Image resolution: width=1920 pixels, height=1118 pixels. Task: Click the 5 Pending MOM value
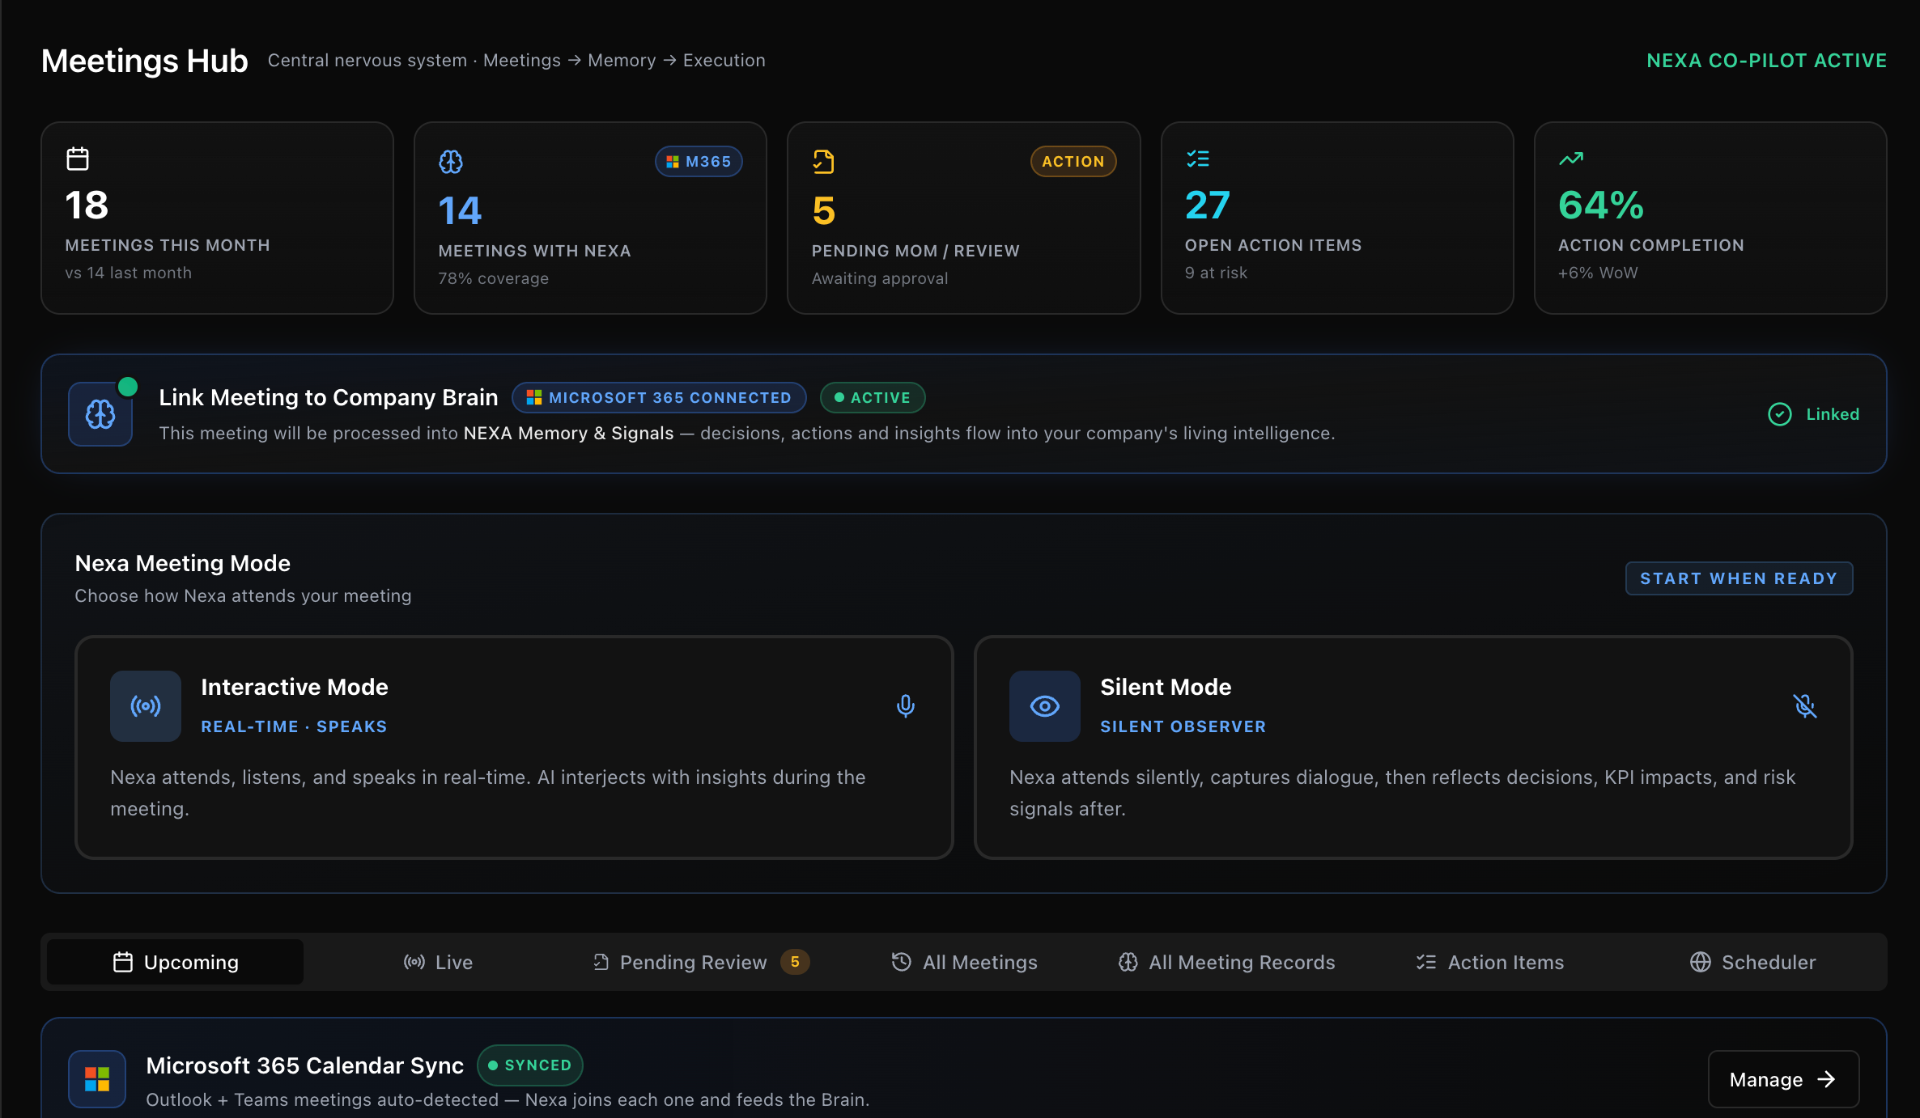(x=823, y=211)
